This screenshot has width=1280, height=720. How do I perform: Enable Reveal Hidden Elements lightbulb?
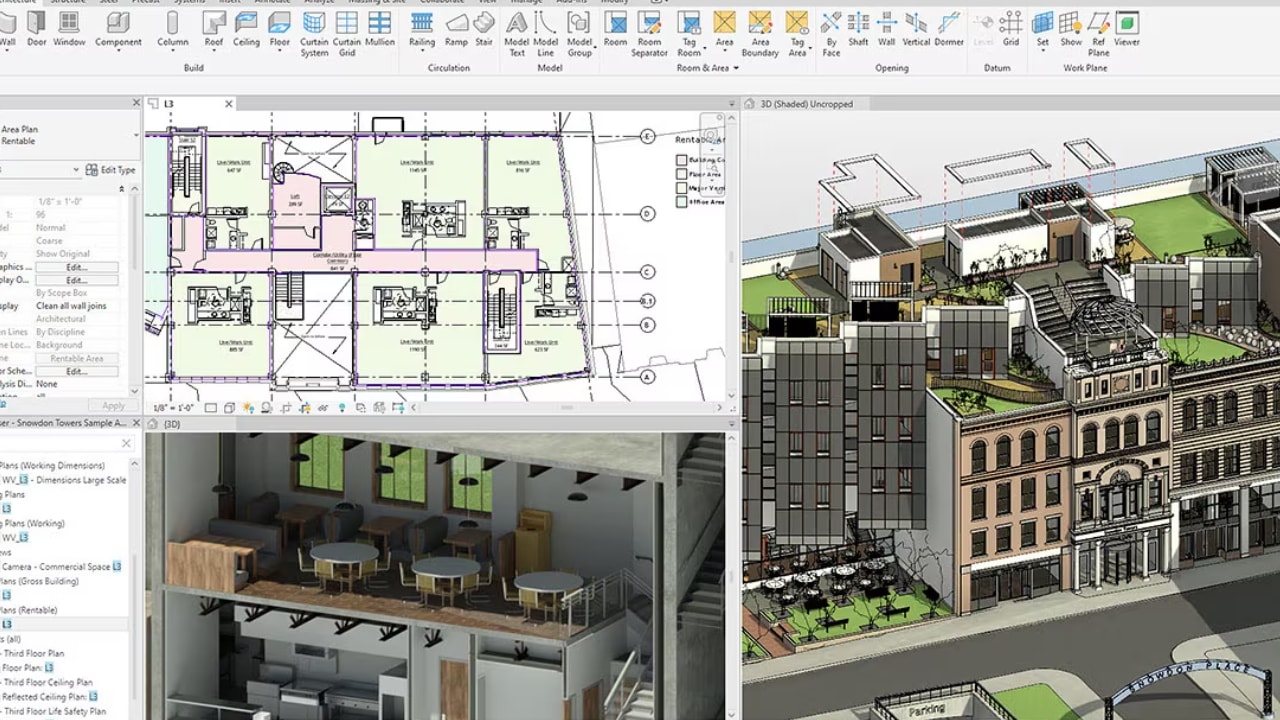(342, 408)
